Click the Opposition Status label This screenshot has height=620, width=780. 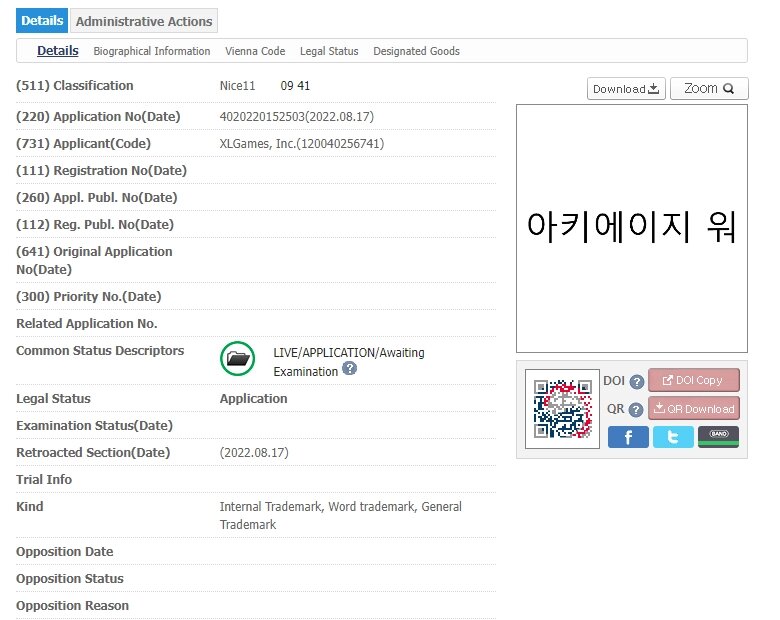pyautogui.click(x=70, y=579)
